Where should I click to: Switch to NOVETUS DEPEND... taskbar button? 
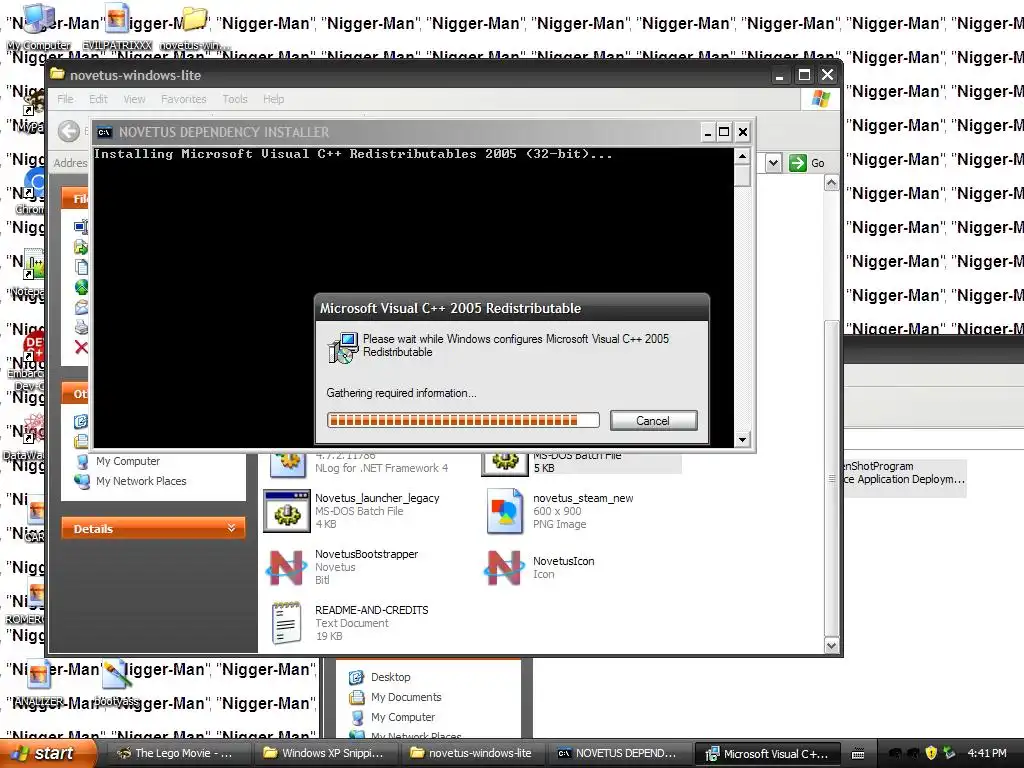click(x=618, y=754)
